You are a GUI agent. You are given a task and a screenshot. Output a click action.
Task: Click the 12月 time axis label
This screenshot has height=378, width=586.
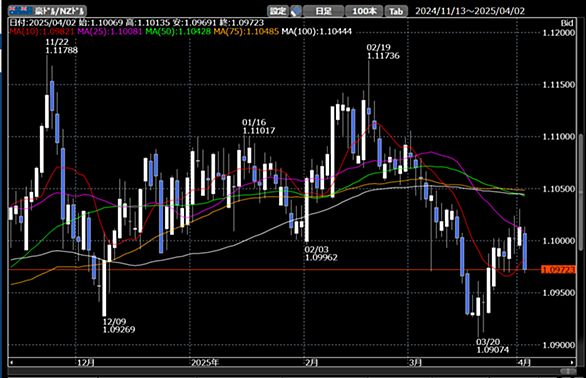(x=86, y=362)
